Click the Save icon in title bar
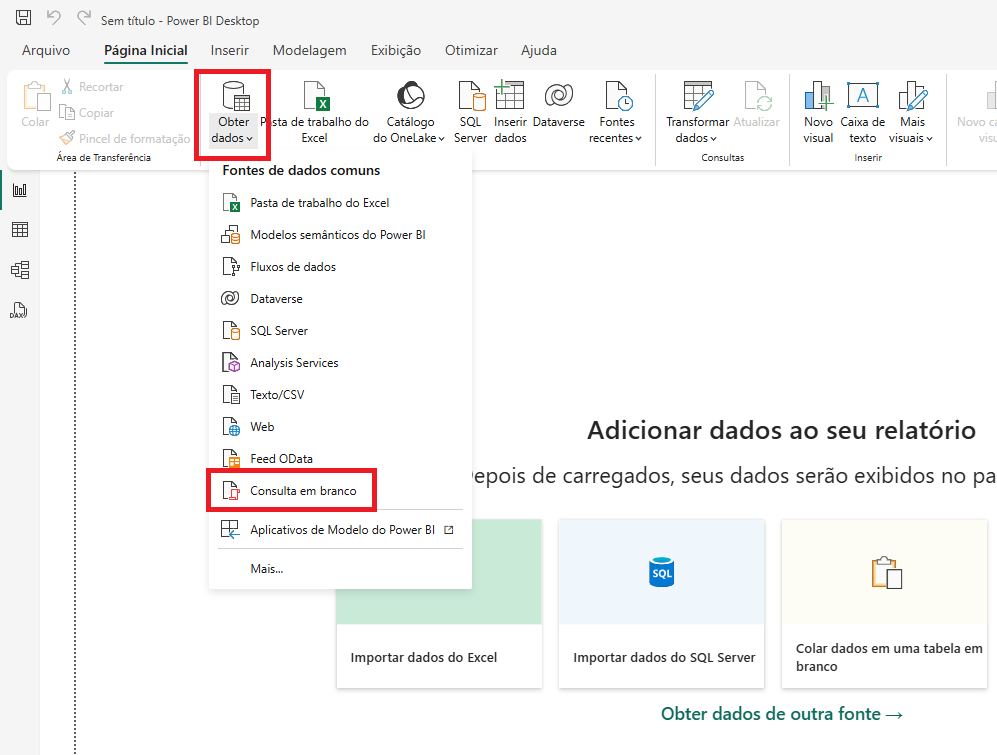The width and height of the screenshot is (997, 755). pos(24,17)
